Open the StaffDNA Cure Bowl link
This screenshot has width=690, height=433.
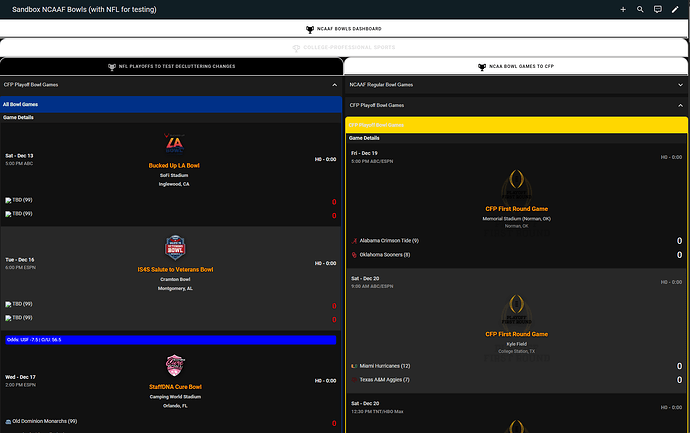pyautogui.click(x=175, y=387)
